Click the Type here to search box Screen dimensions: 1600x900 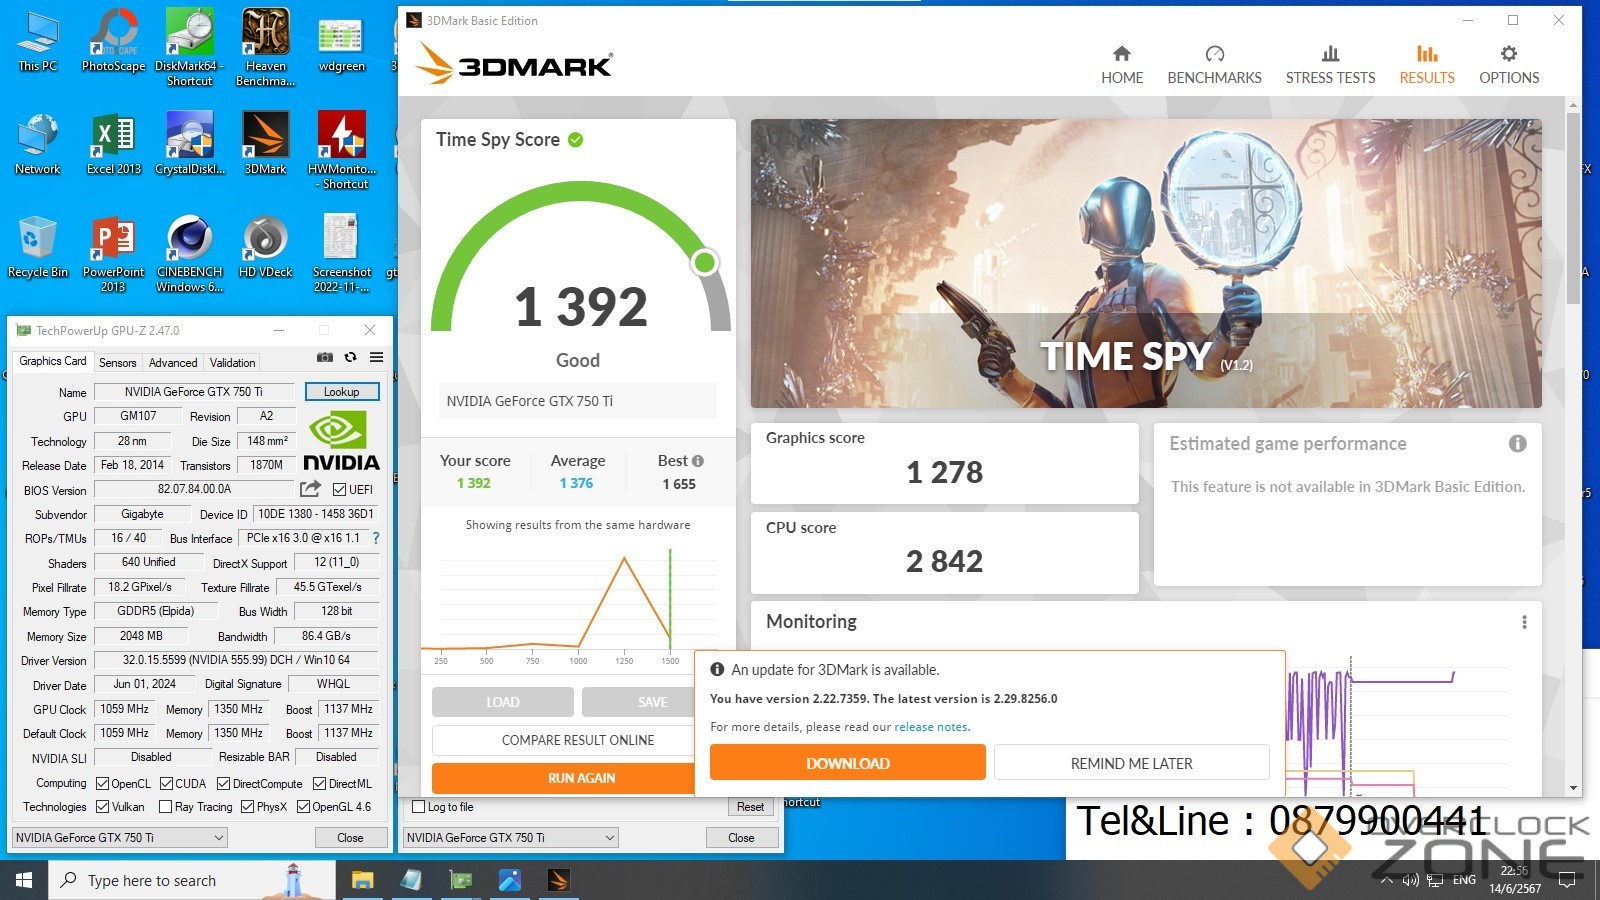coord(190,880)
